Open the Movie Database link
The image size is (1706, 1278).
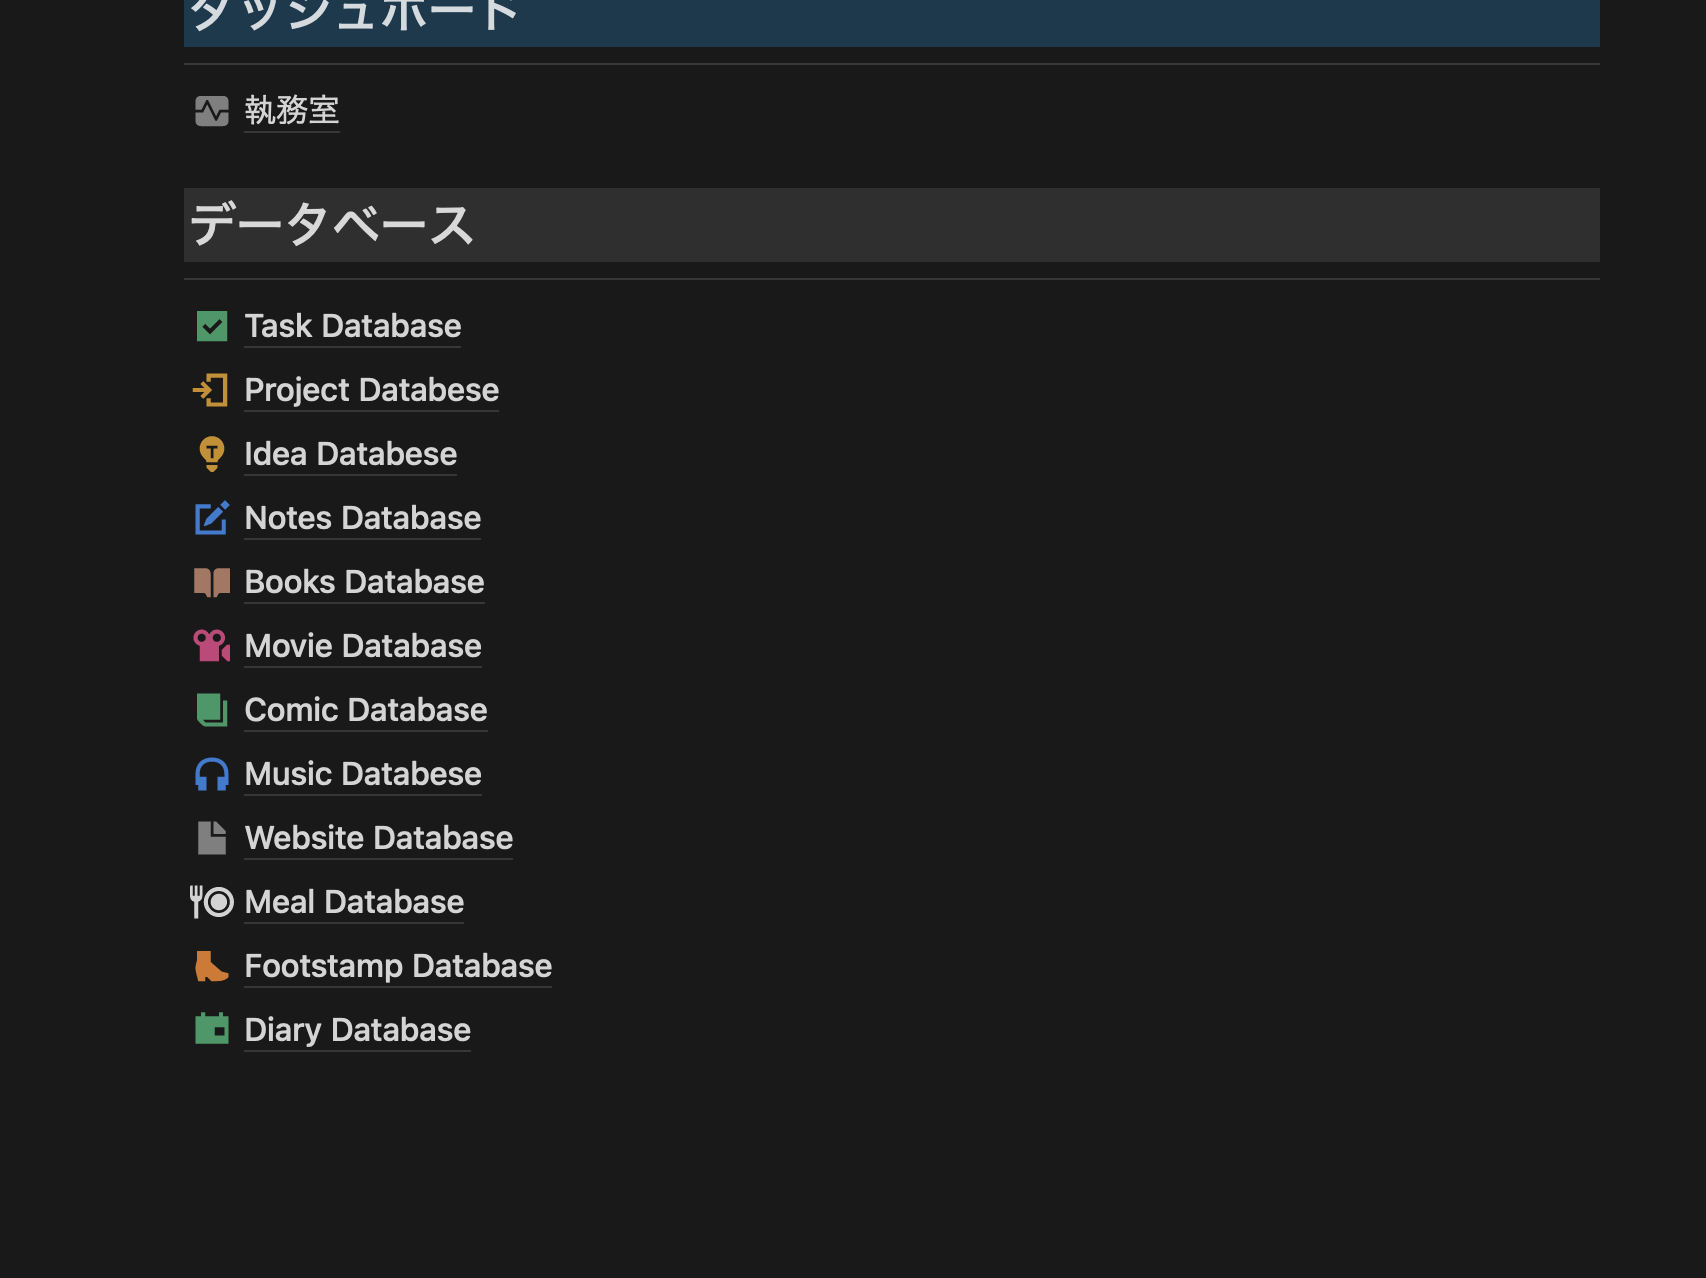(362, 646)
